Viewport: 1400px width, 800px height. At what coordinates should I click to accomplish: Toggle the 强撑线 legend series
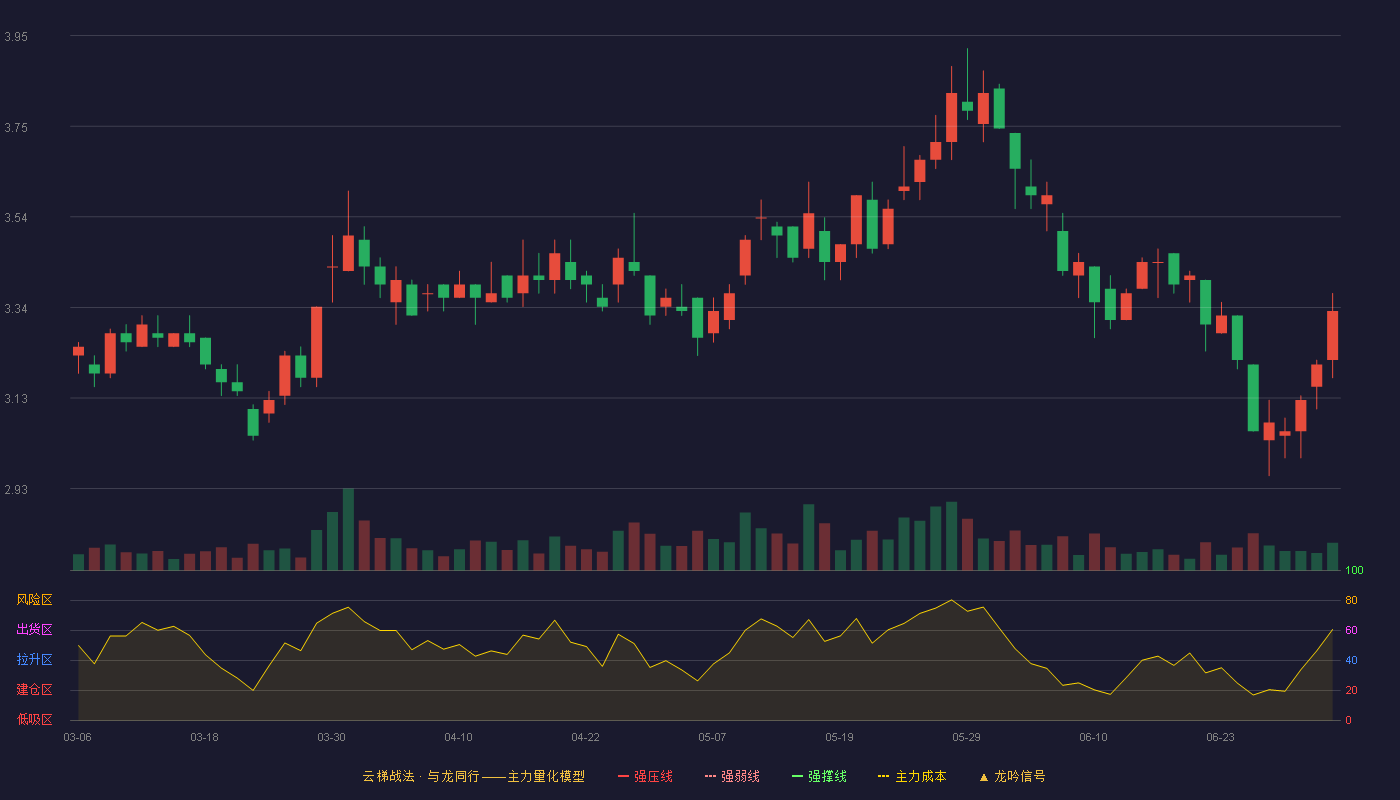coord(819,776)
